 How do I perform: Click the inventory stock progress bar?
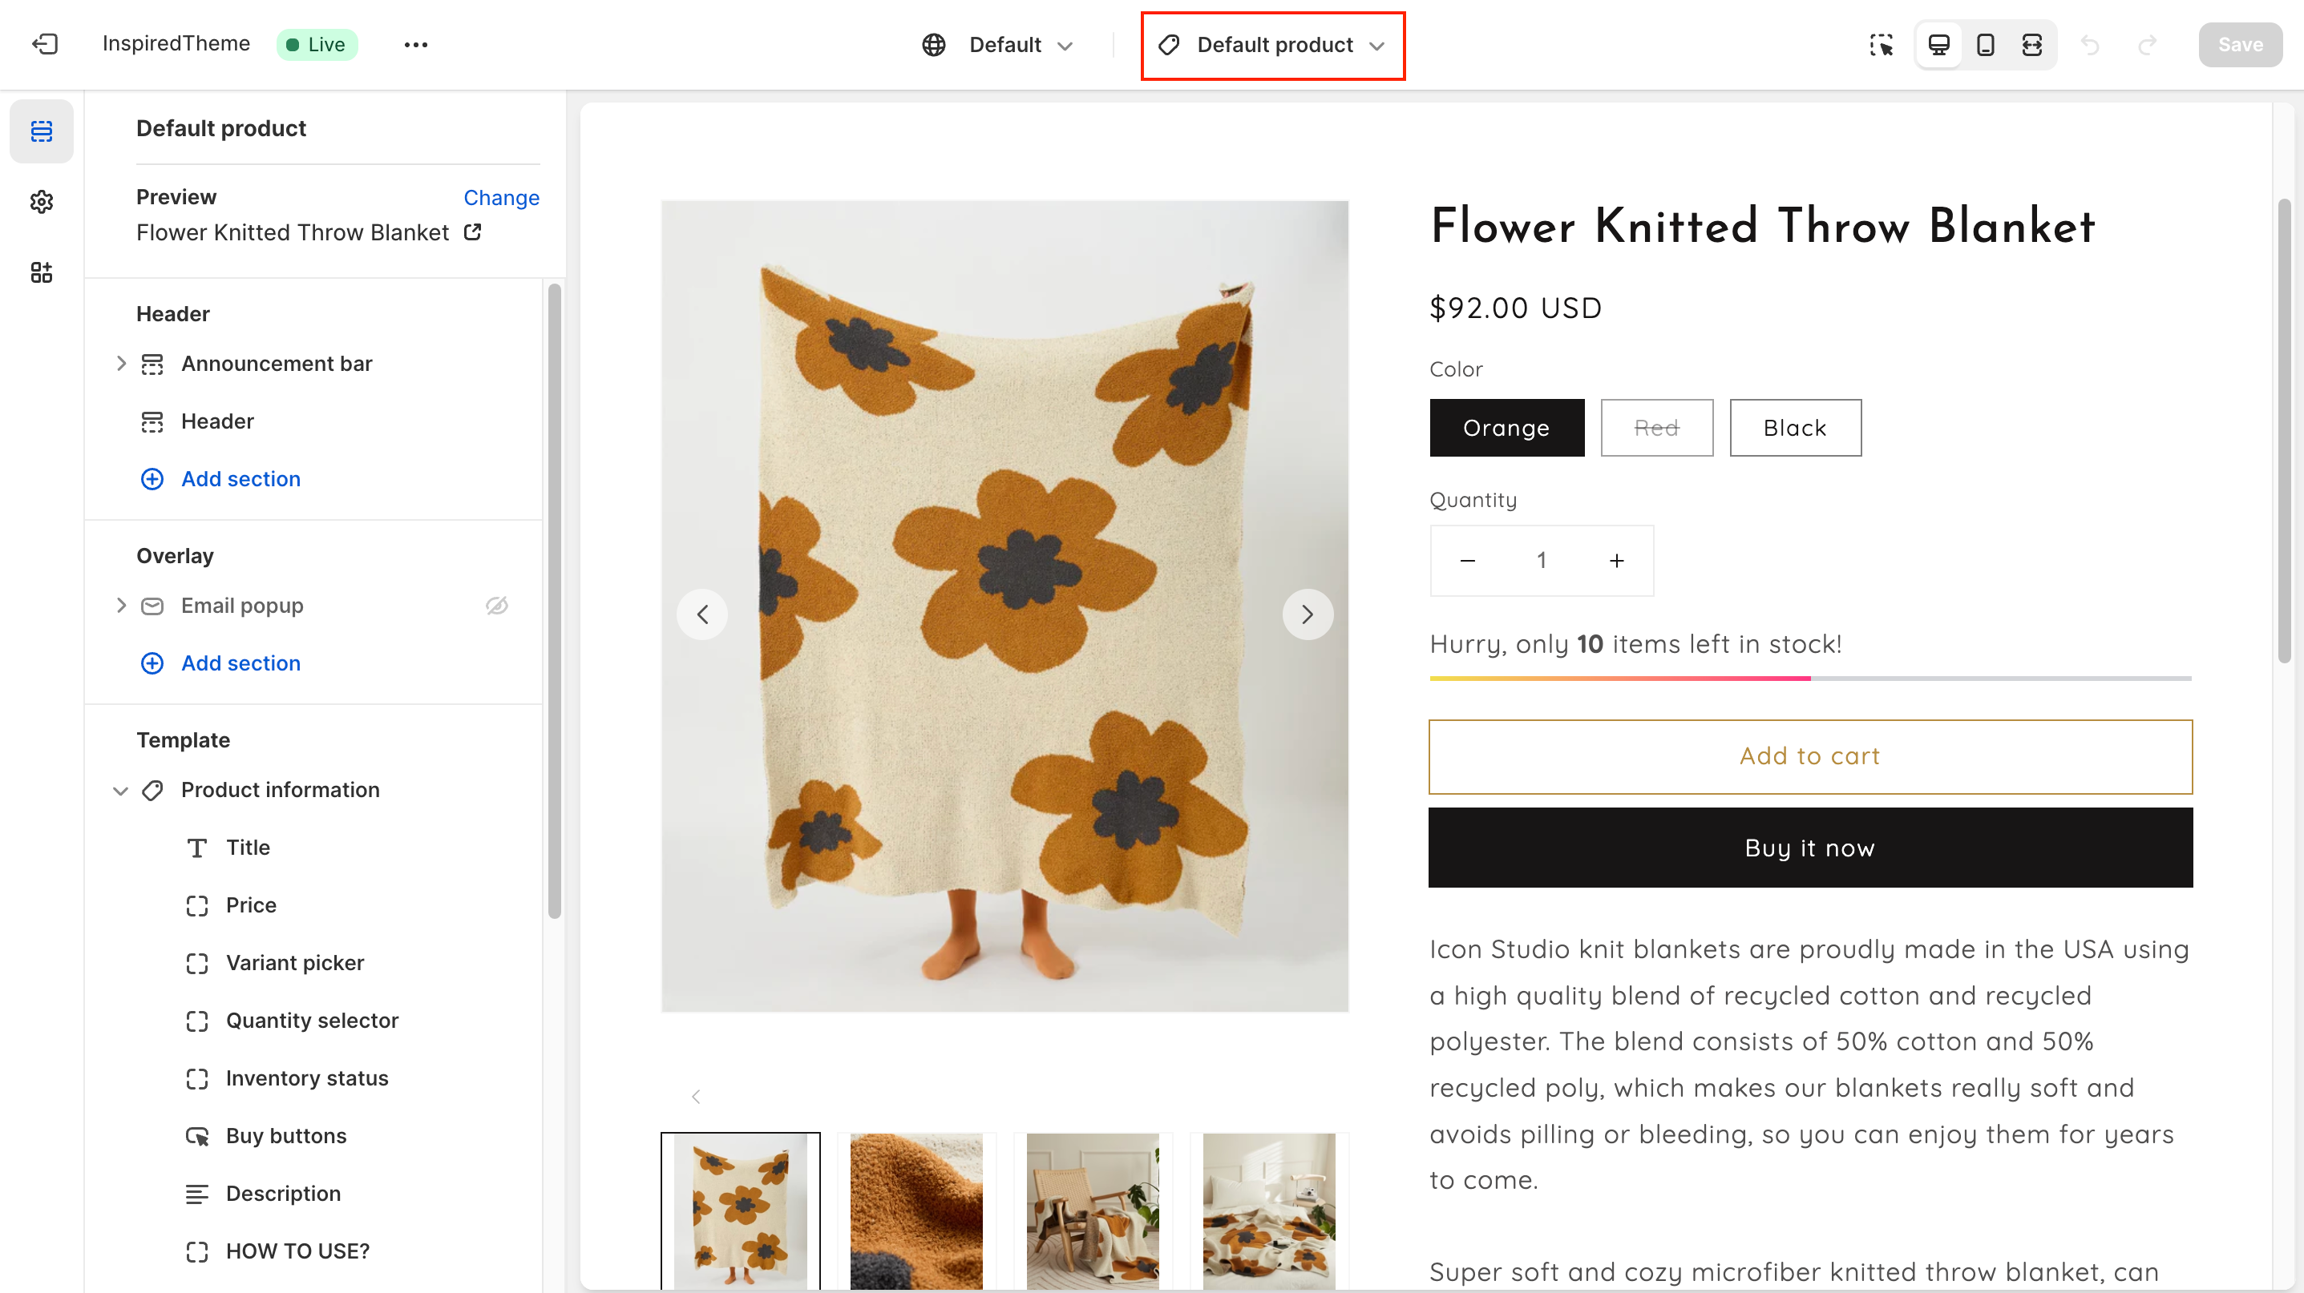click(1810, 678)
